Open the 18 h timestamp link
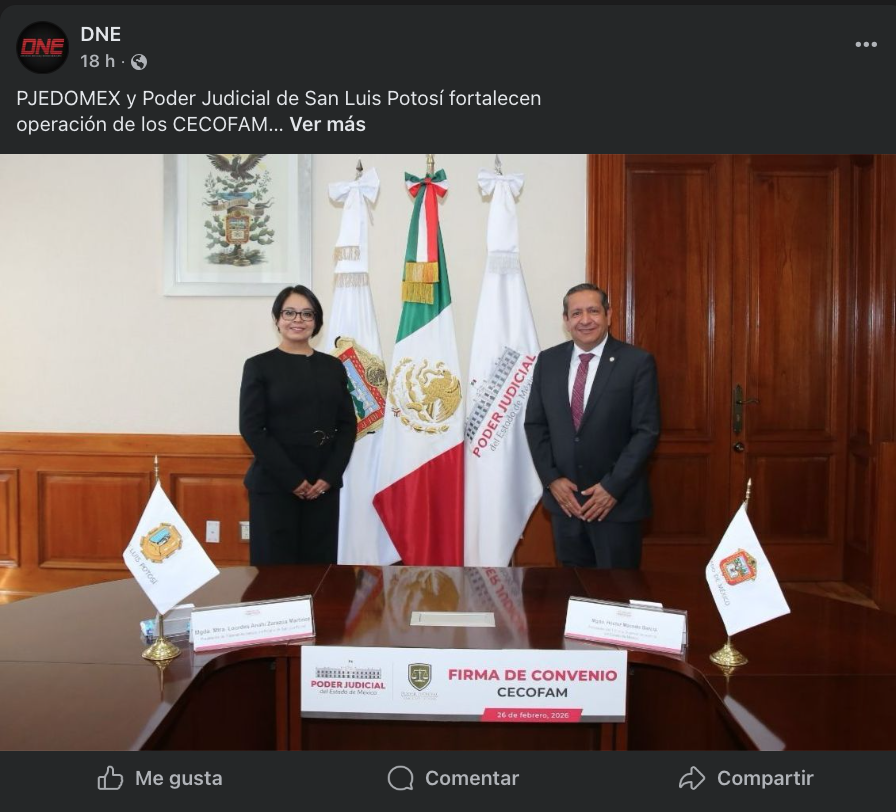 [x=98, y=61]
